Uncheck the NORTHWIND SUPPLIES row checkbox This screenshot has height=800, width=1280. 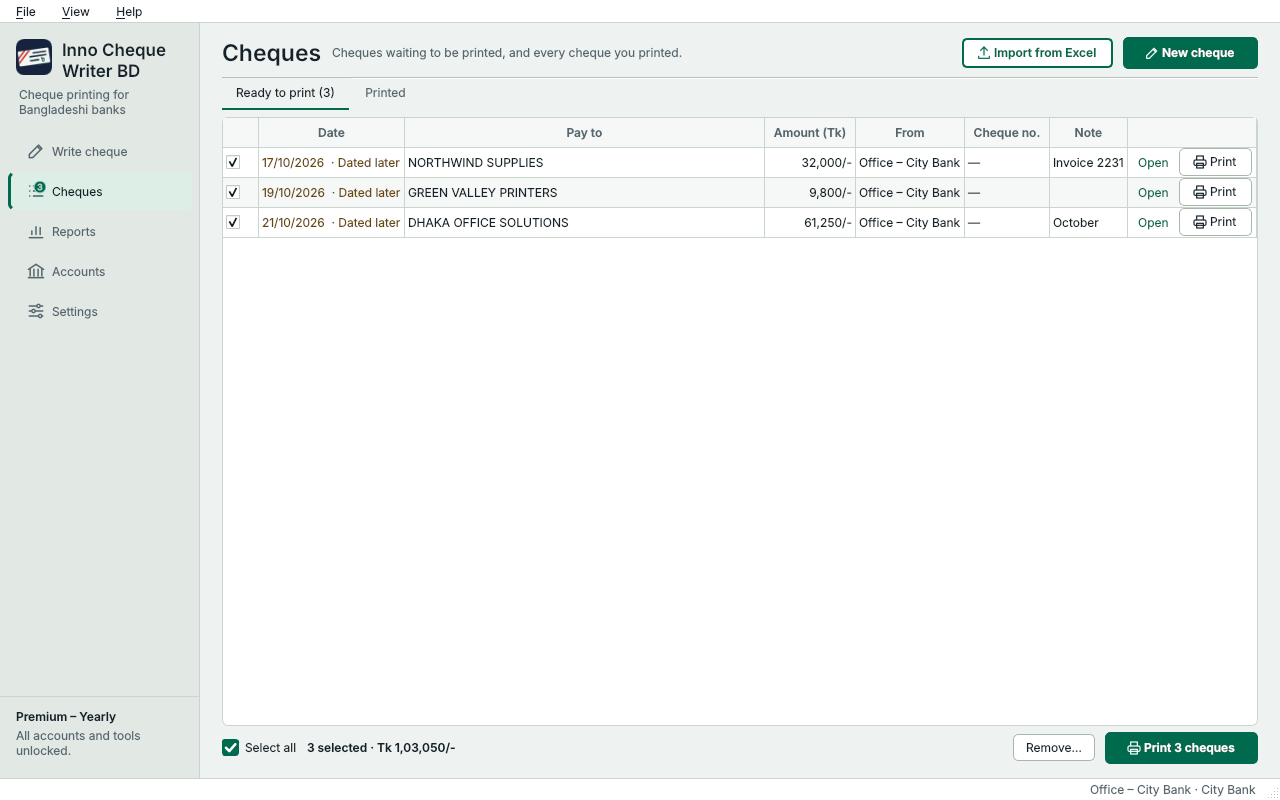[233, 162]
